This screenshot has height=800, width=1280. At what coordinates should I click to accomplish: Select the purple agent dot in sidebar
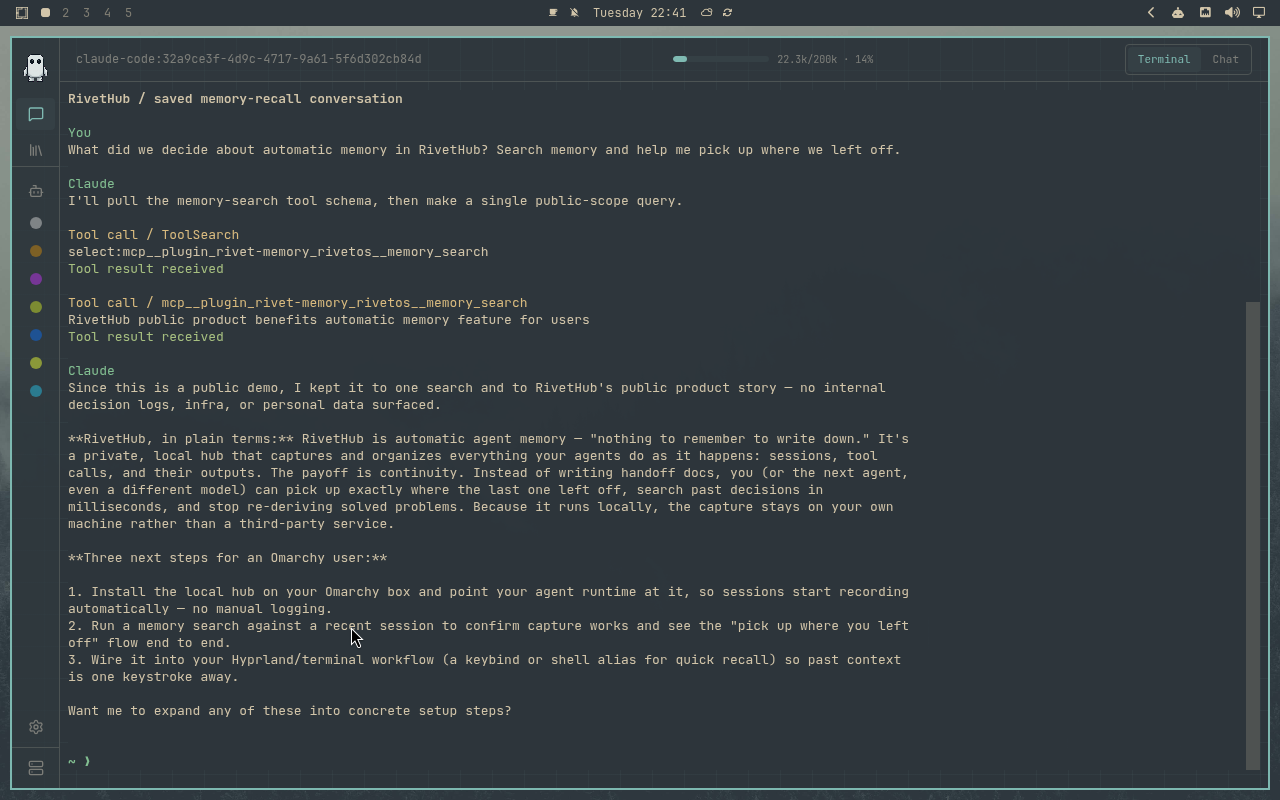pyautogui.click(x=36, y=279)
